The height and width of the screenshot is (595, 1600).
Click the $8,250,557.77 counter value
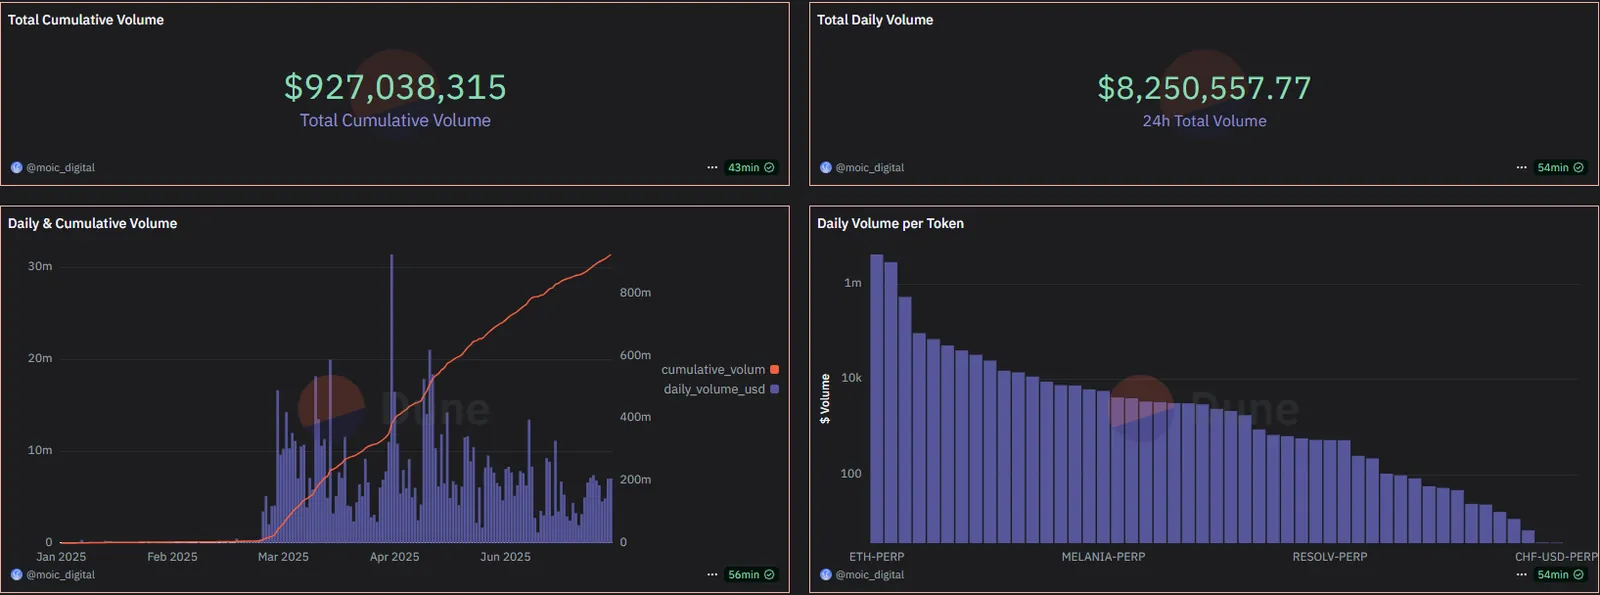tap(1204, 88)
